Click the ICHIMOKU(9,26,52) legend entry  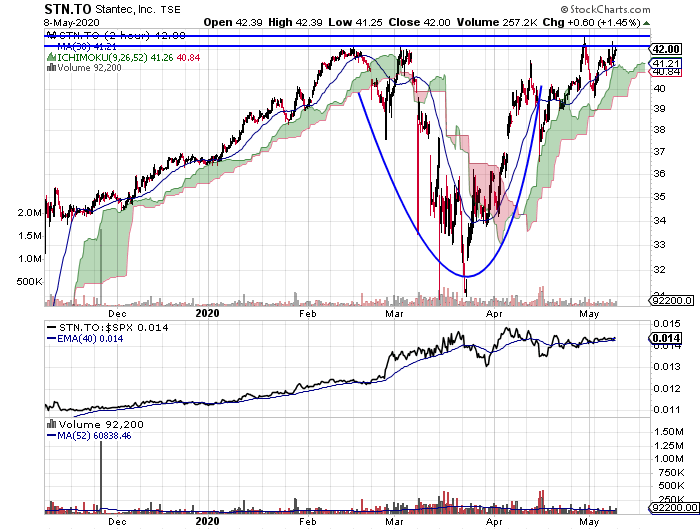click(127, 58)
